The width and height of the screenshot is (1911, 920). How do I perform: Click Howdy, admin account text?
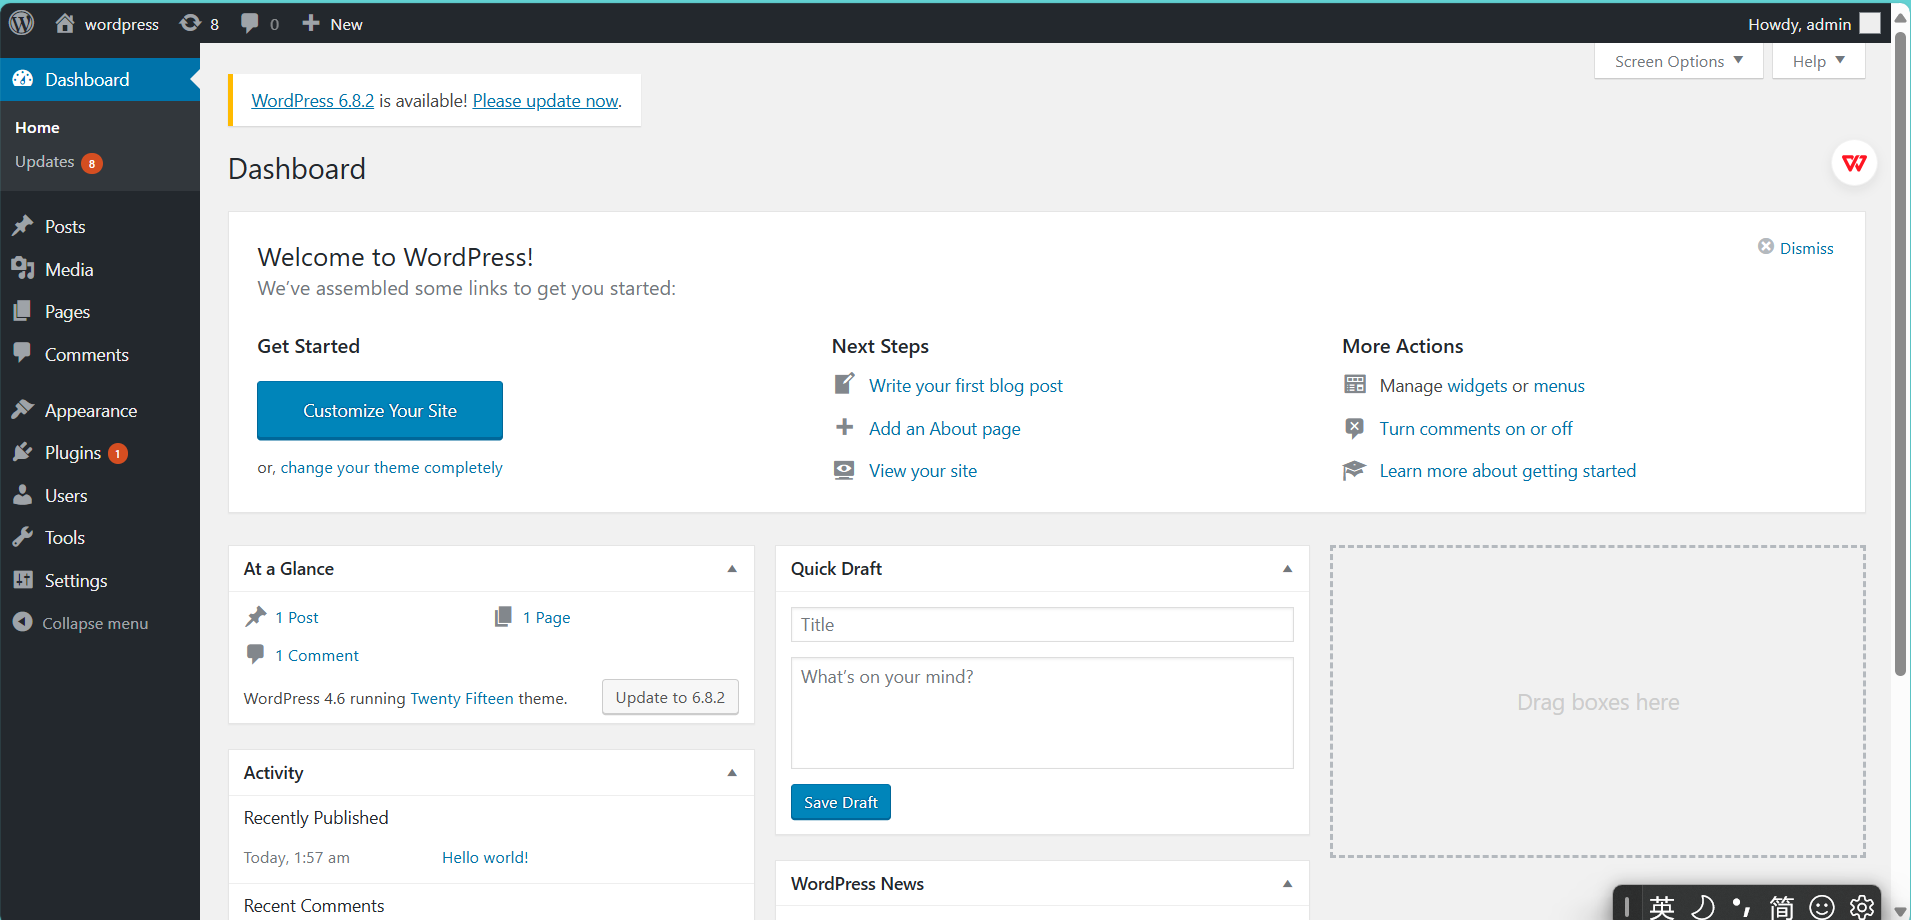pyautogui.click(x=1799, y=24)
